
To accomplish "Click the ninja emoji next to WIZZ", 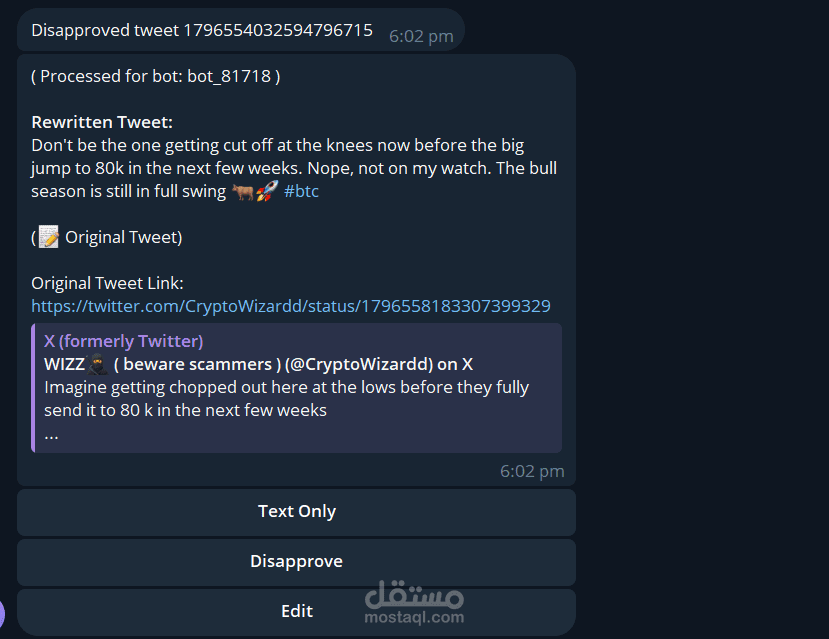I will click(97, 364).
